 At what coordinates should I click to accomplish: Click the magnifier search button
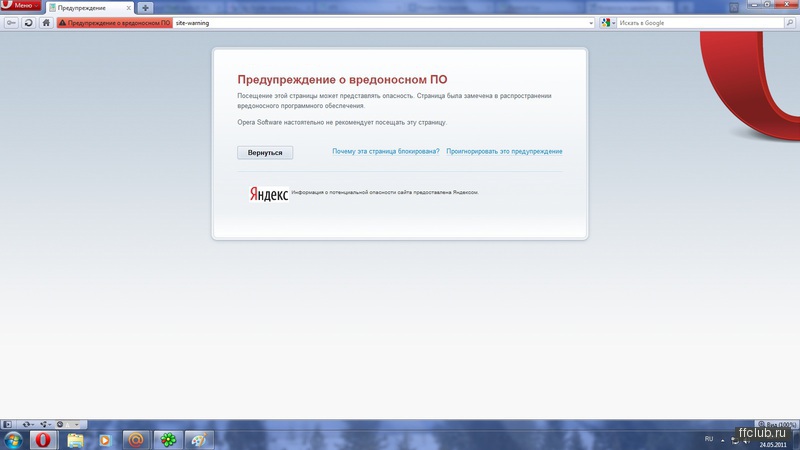coord(790,23)
